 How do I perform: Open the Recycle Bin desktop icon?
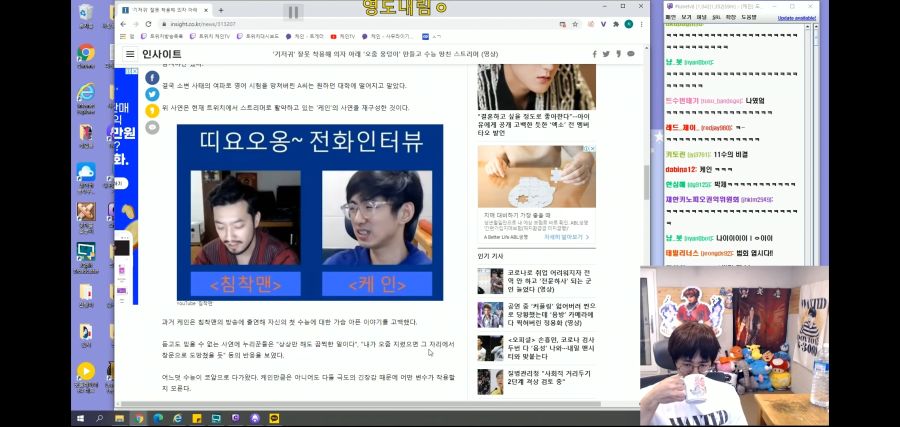(x=86, y=15)
